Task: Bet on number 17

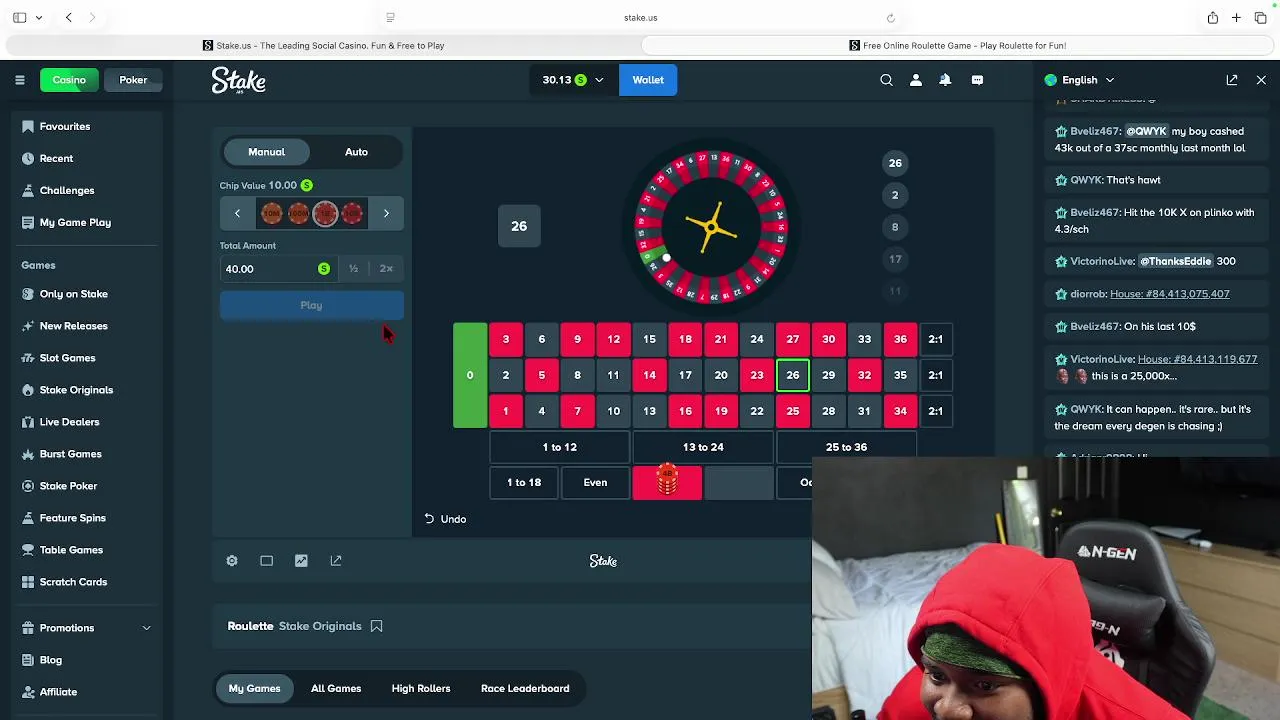Action: pos(685,375)
